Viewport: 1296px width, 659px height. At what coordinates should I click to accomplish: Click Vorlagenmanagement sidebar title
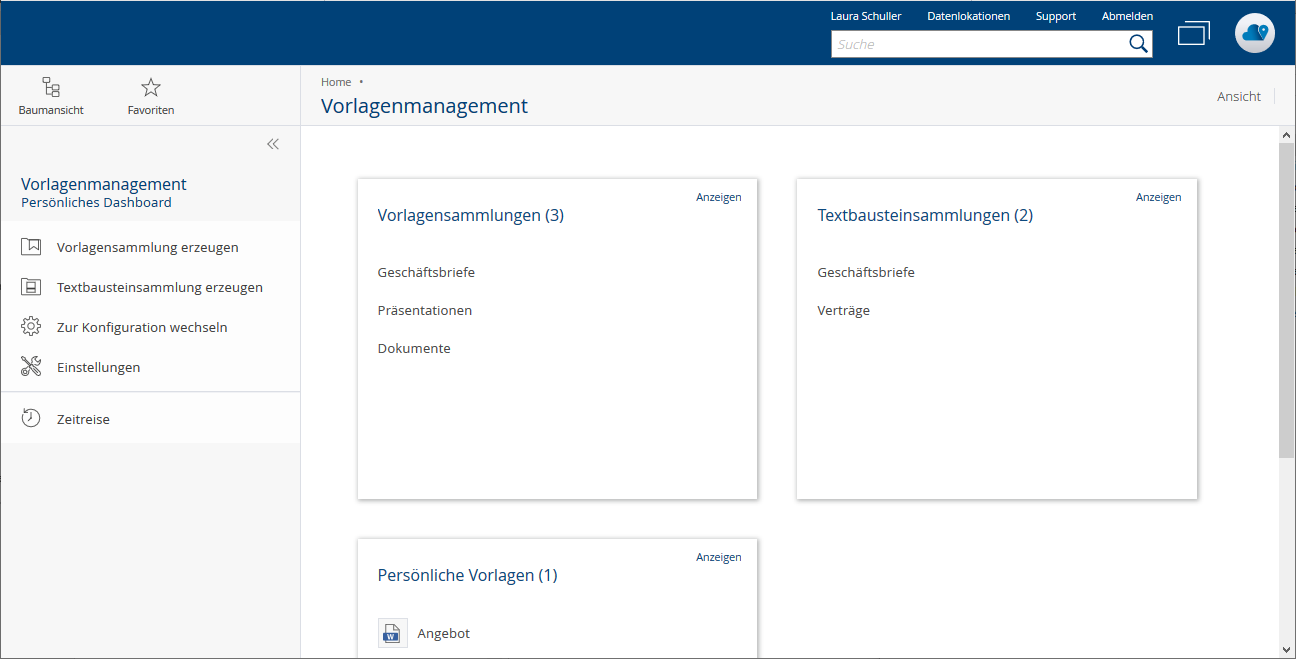click(x=104, y=184)
